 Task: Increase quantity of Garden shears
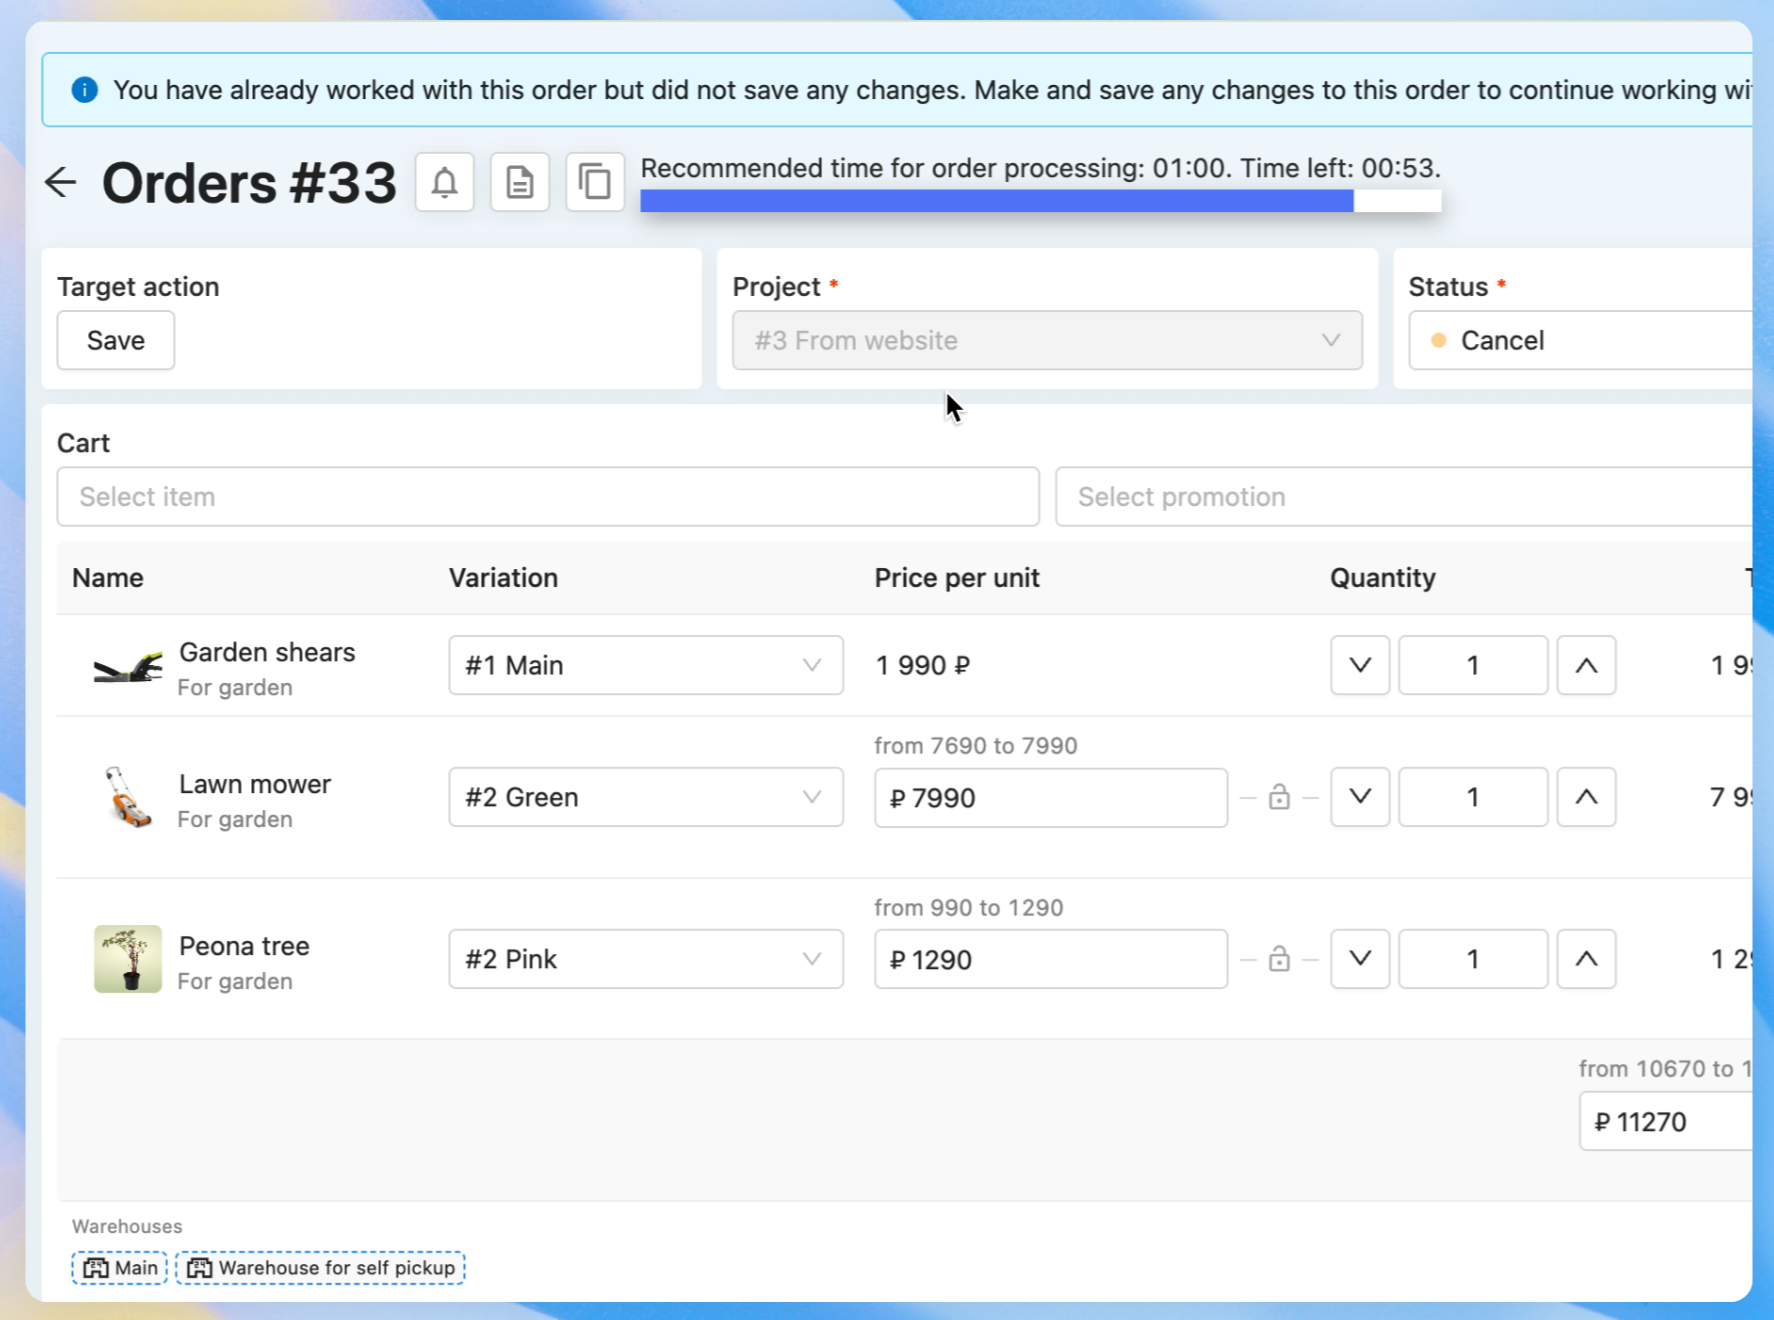[1586, 665]
